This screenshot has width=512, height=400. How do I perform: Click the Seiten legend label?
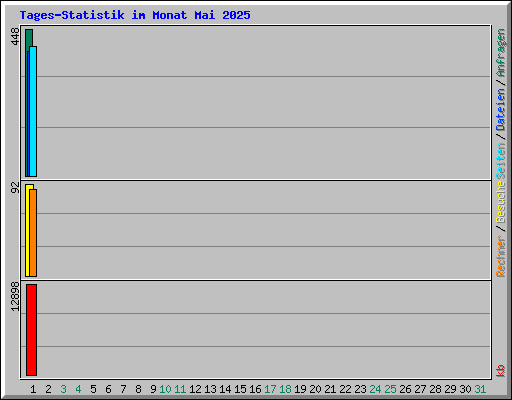pos(500,161)
